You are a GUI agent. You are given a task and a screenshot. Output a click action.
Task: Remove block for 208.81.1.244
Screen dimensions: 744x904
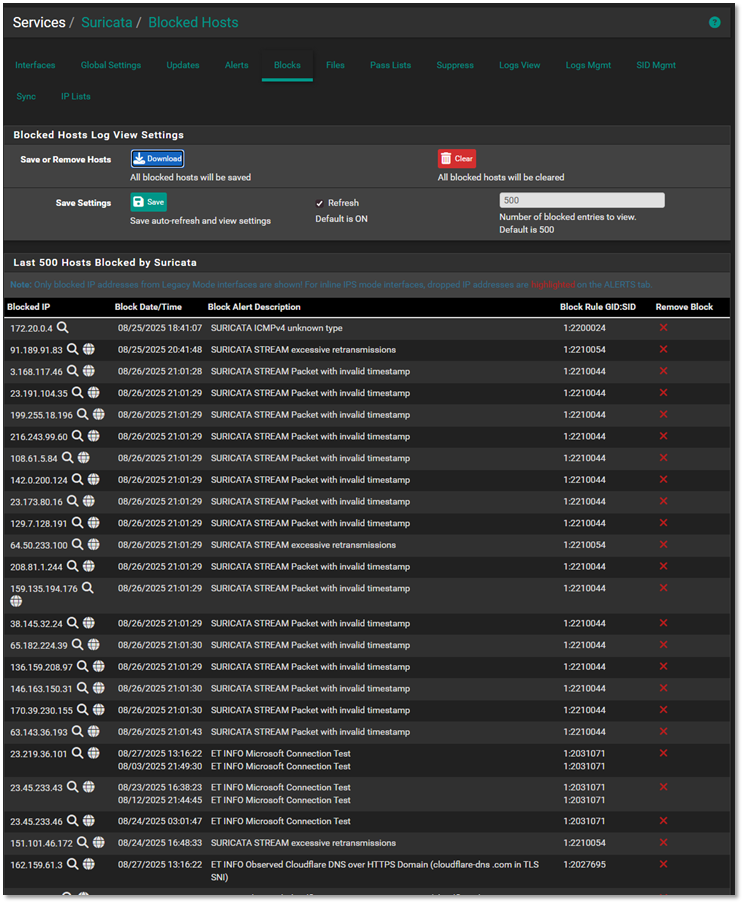(664, 567)
